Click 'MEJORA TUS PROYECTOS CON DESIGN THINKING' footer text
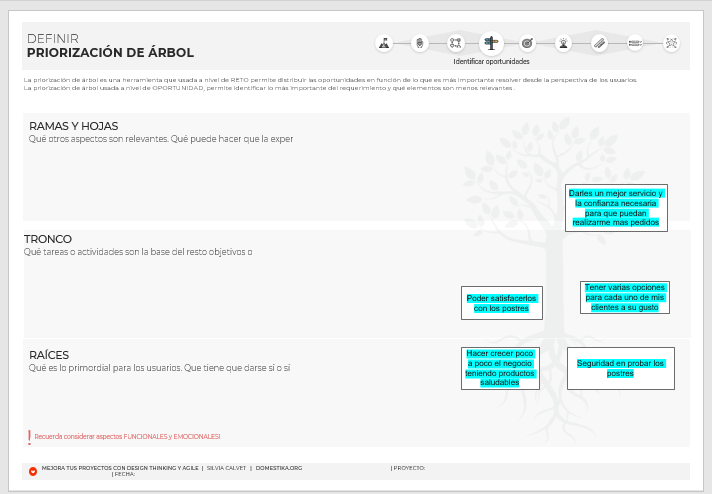712x494 pixels. [x=120, y=468]
